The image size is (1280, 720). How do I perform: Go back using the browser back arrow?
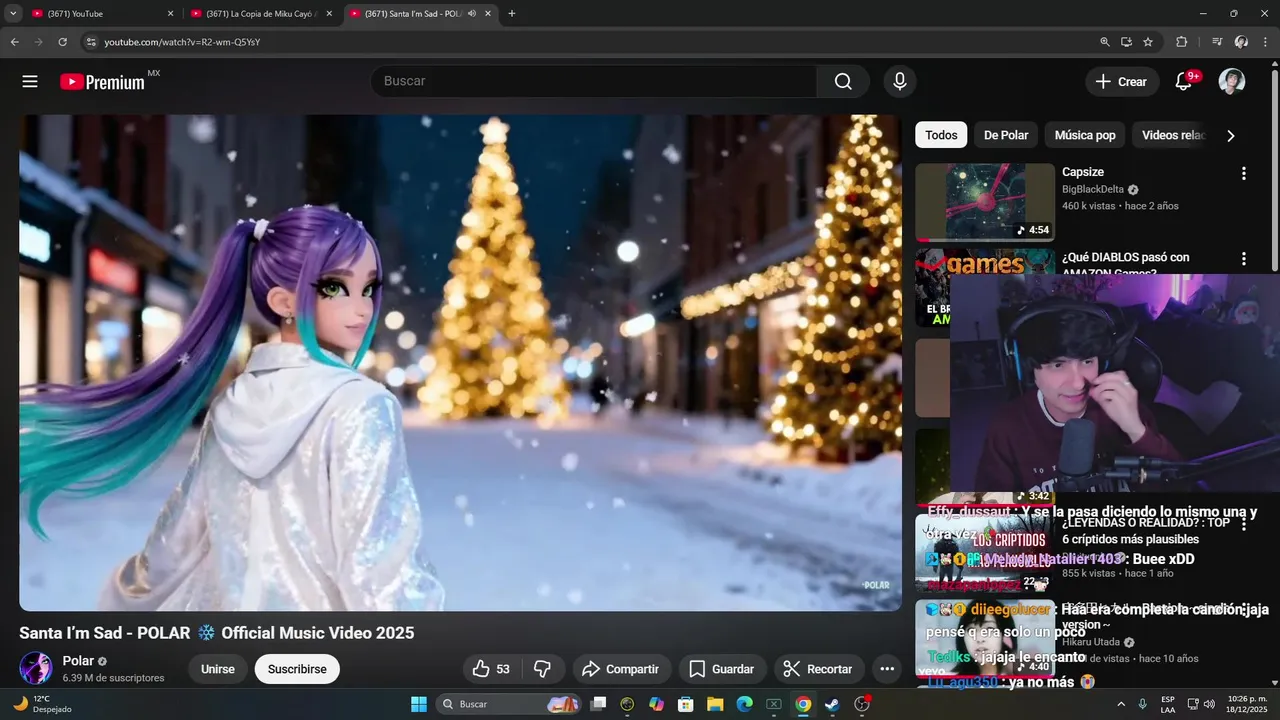[14, 42]
